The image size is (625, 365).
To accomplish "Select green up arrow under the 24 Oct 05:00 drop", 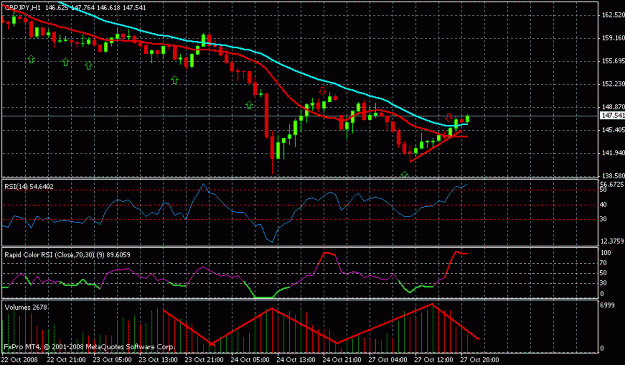I will point(249,105).
